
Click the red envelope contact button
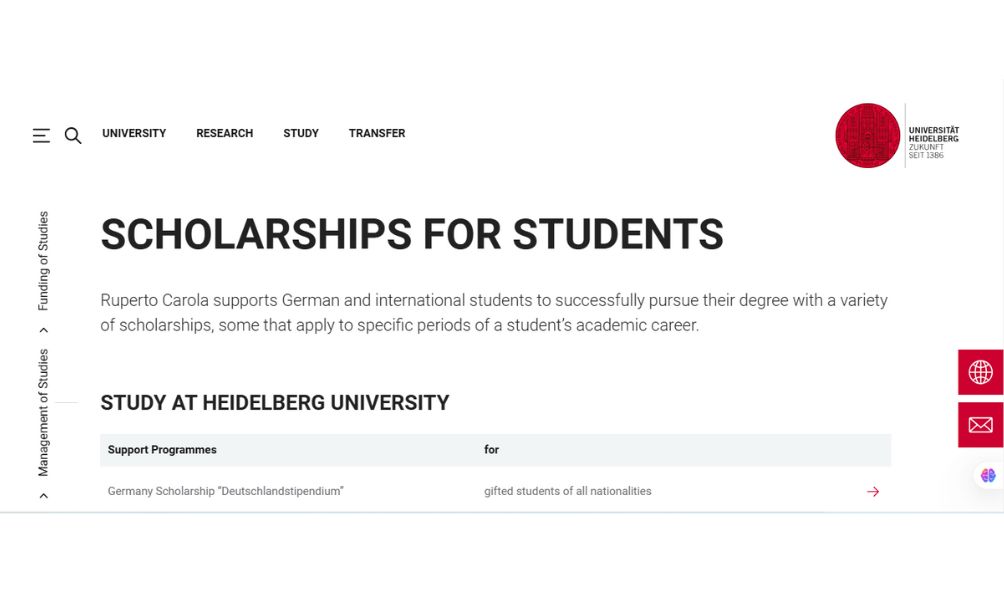point(980,425)
